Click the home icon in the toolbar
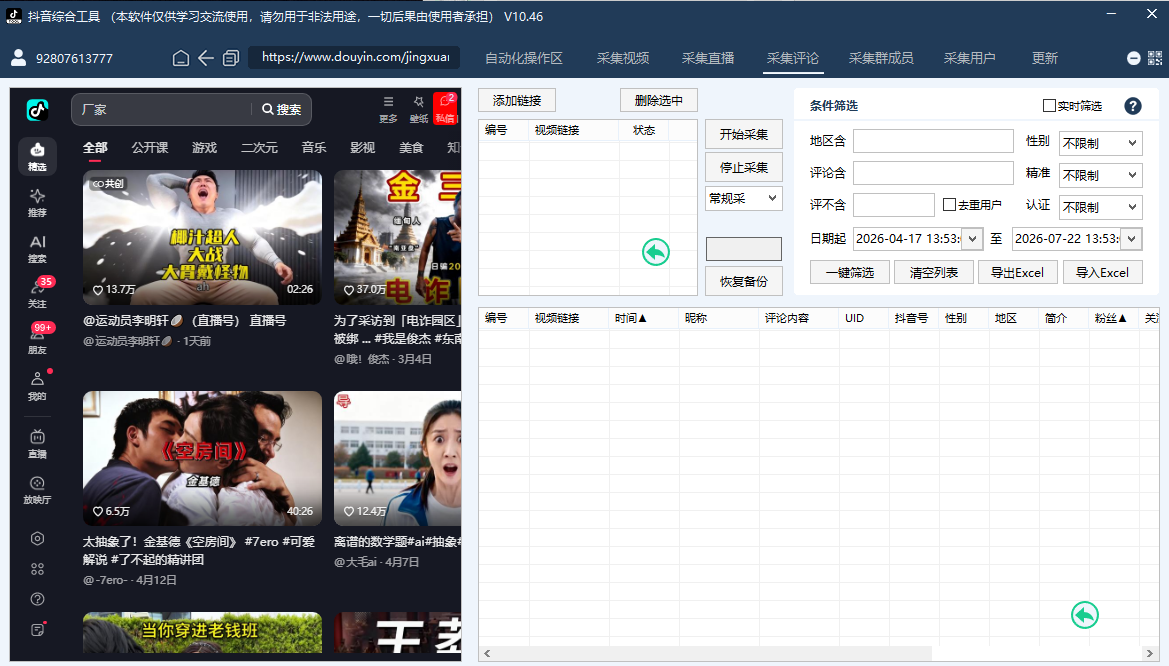The height and width of the screenshot is (666, 1169). (x=180, y=58)
